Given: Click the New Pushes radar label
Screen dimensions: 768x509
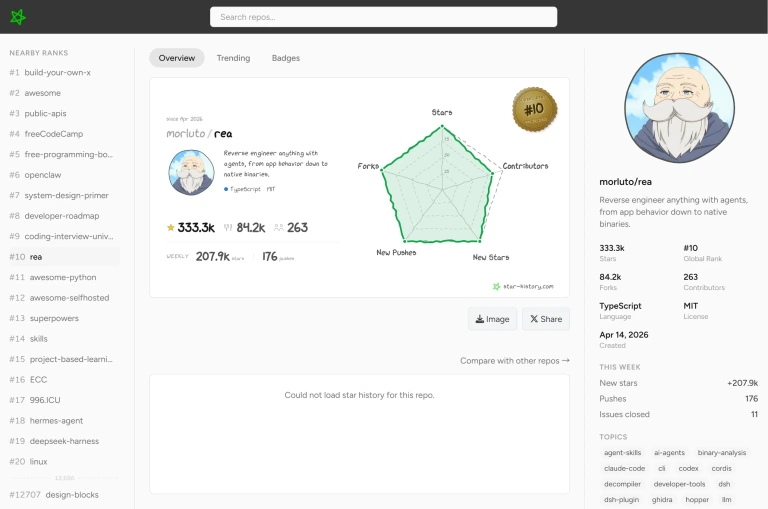Looking at the screenshot, I should (396, 252).
